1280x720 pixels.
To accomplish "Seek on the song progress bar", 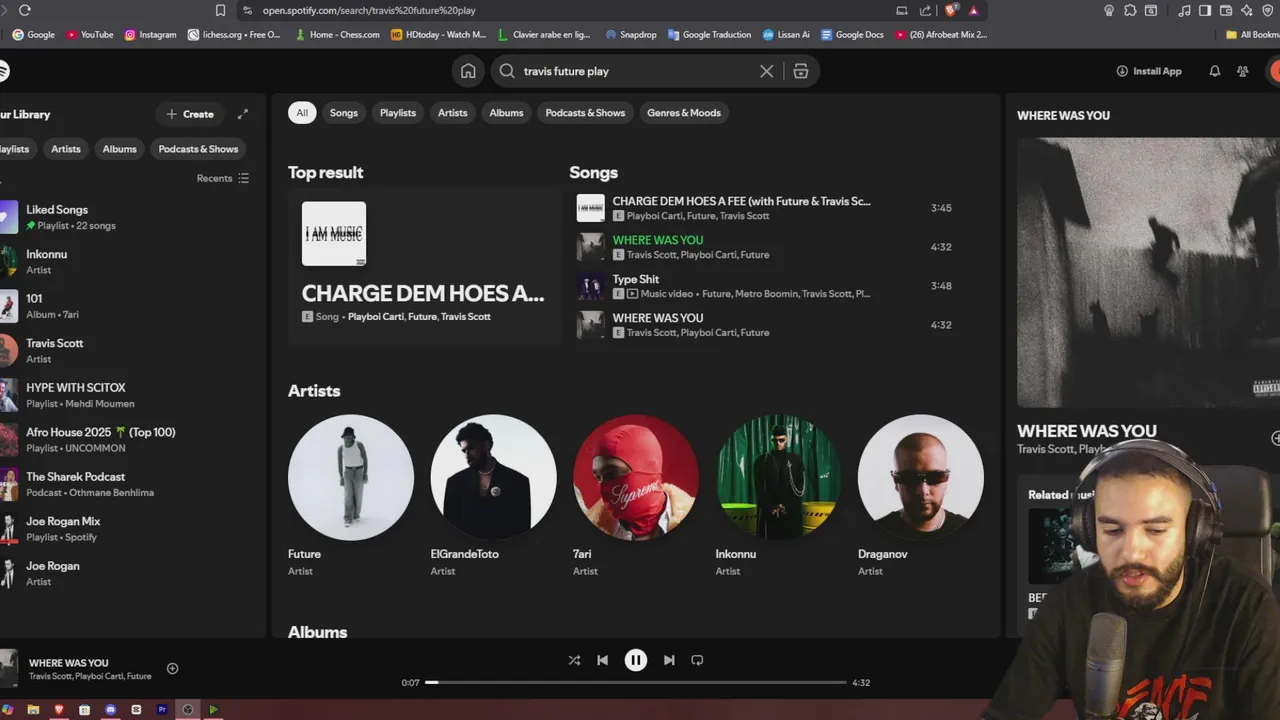I will [636, 682].
